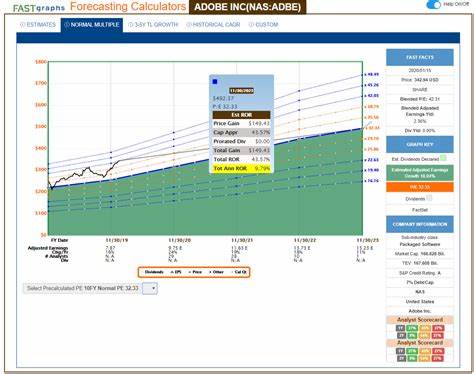Switch to the Custom tab
474x374 pixels.
click(263, 25)
